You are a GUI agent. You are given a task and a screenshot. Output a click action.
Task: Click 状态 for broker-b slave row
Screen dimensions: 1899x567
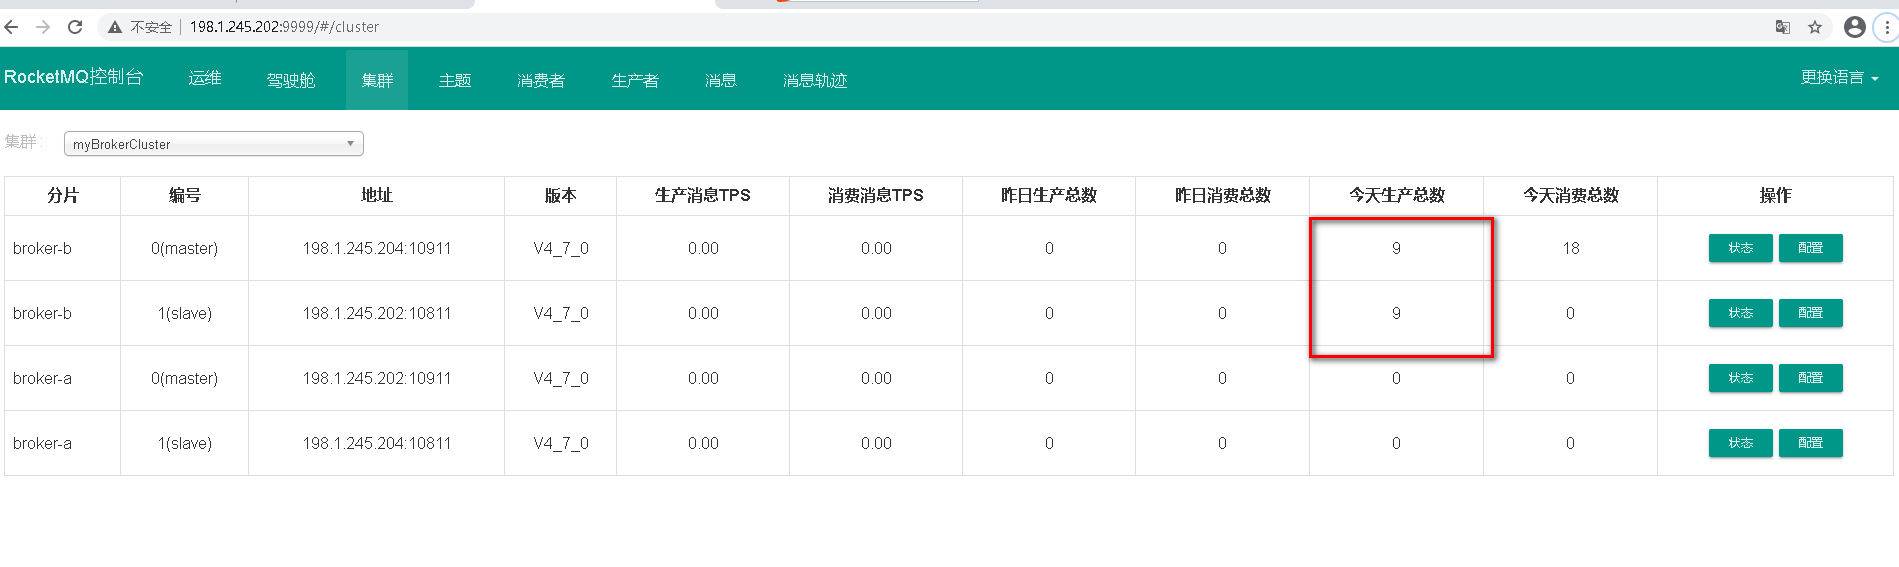1740,313
